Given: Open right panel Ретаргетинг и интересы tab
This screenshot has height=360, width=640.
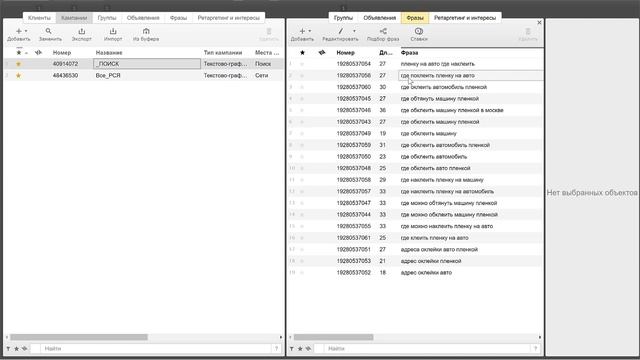Looking at the screenshot, I should [465, 18].
